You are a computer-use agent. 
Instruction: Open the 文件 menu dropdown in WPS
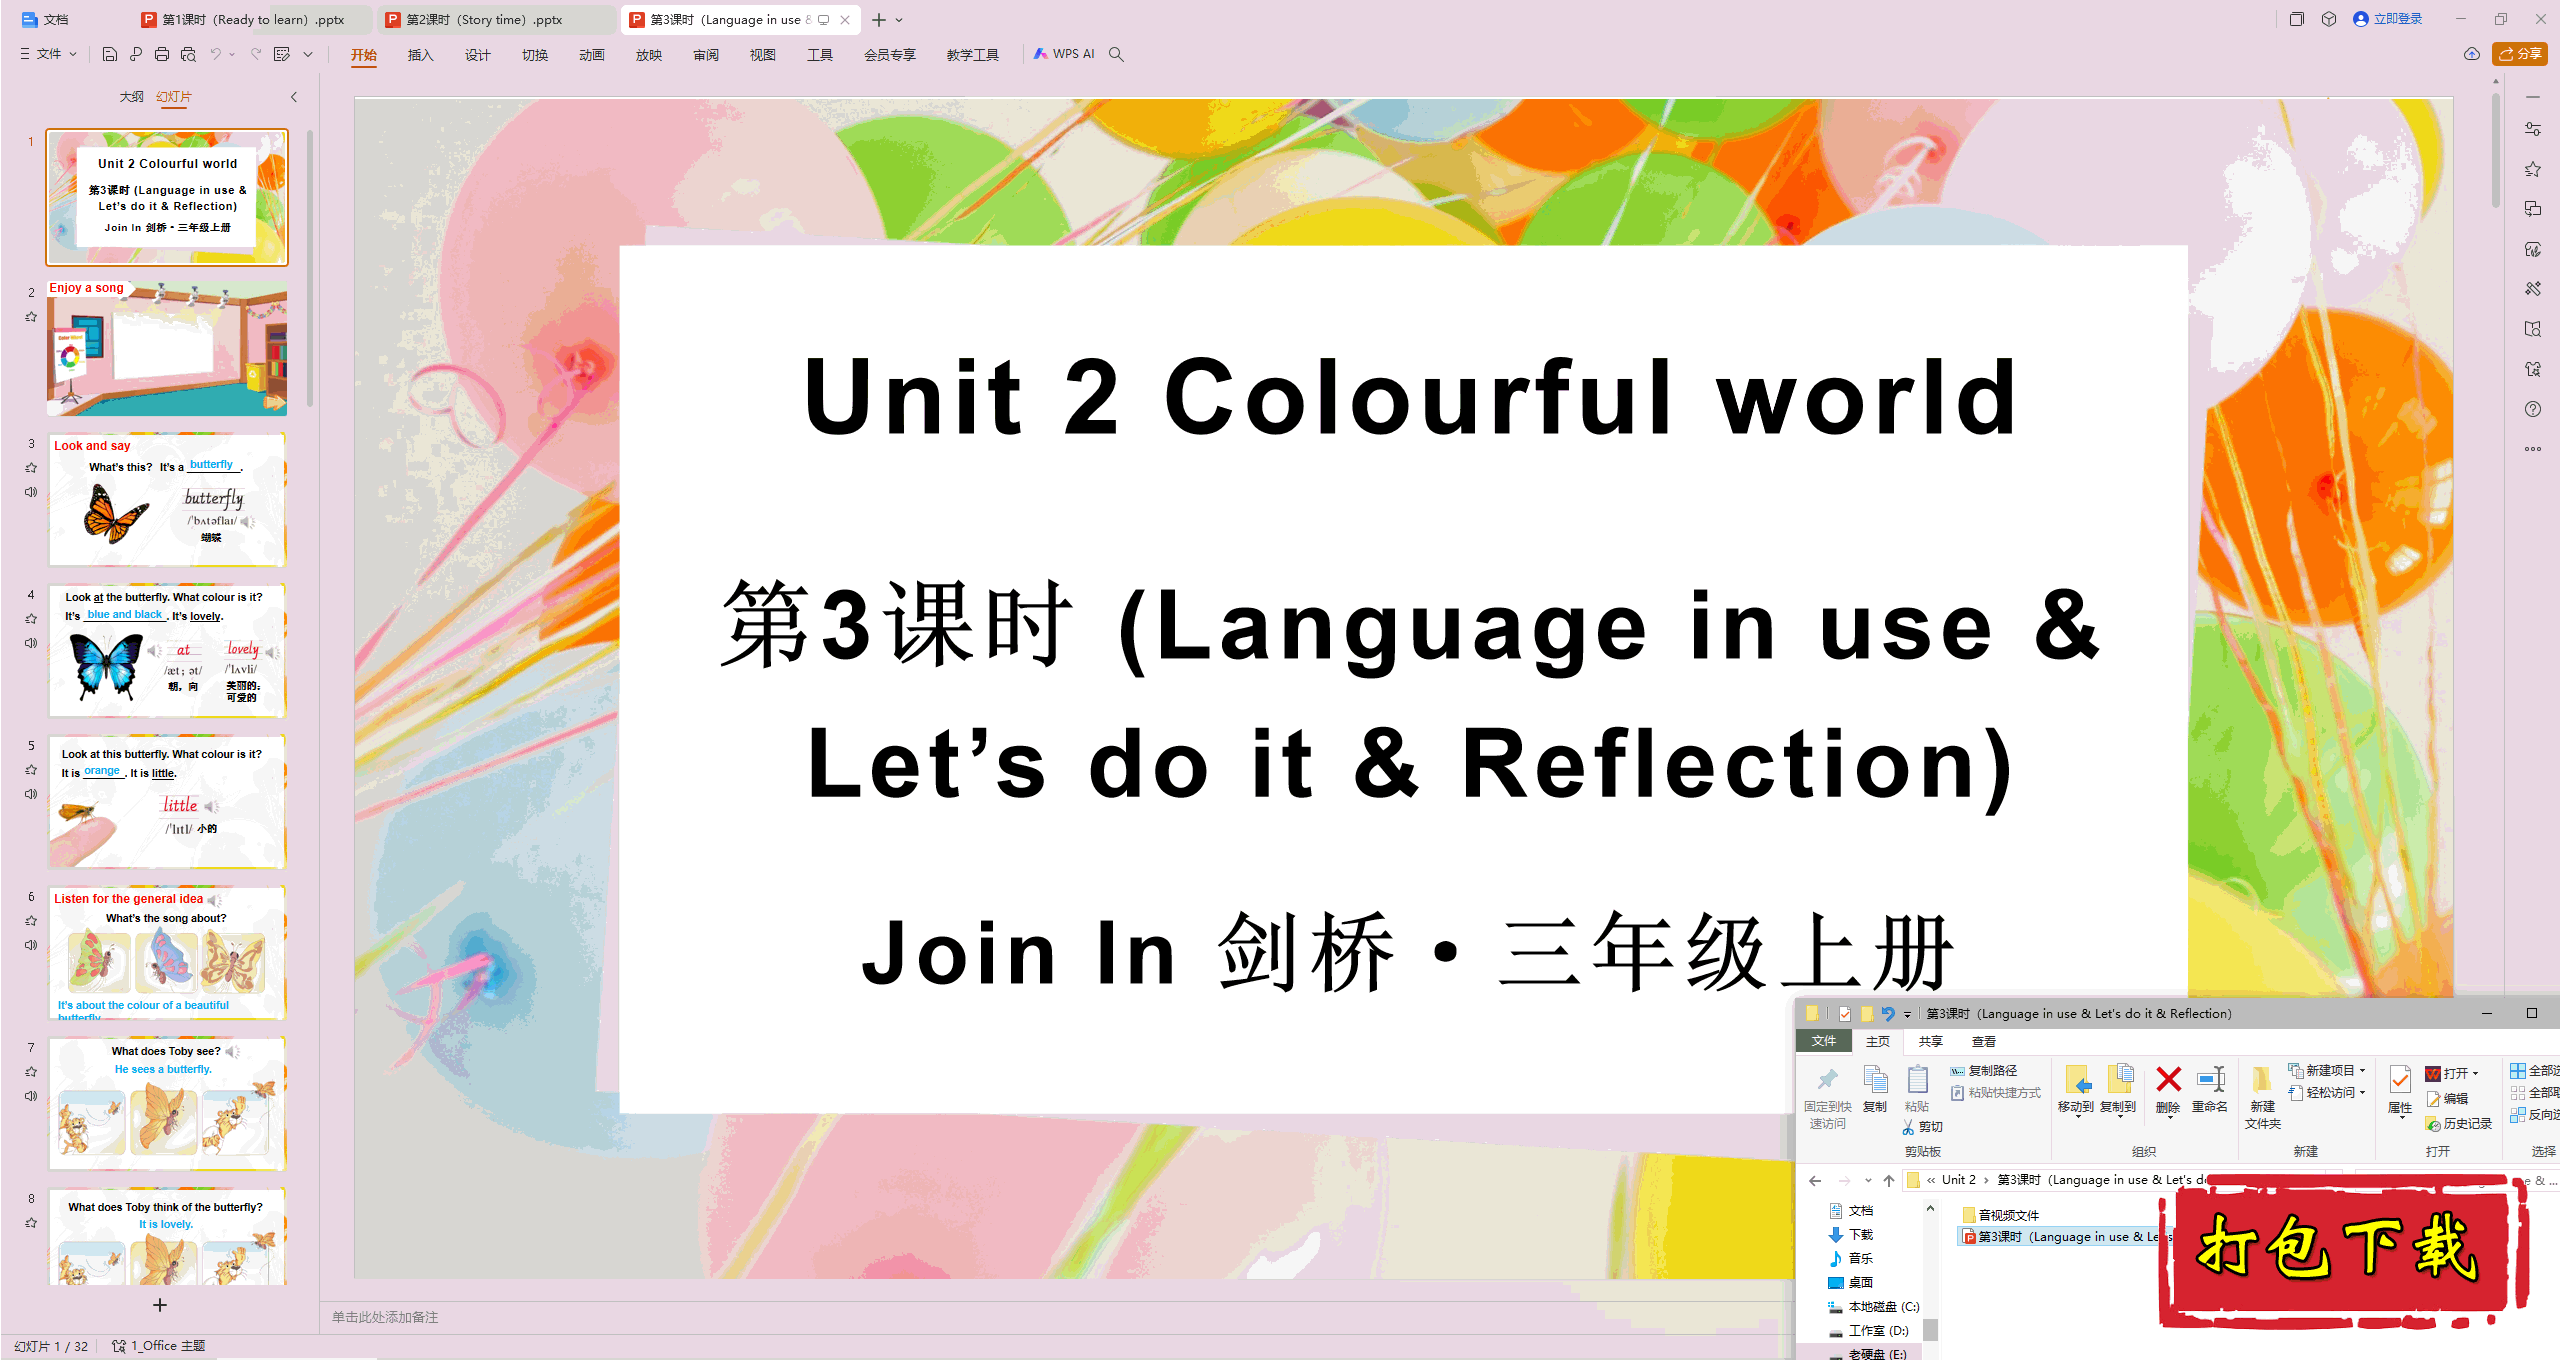[x=49, y=54]
